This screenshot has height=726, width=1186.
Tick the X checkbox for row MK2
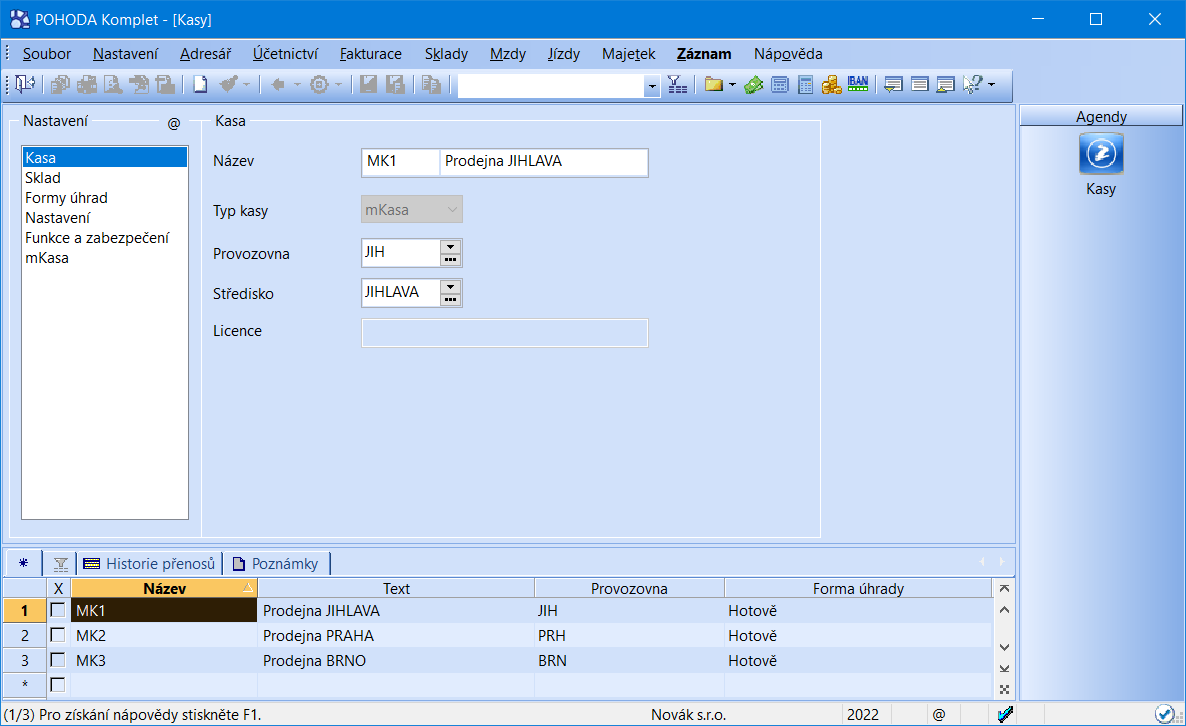point(57,634)
